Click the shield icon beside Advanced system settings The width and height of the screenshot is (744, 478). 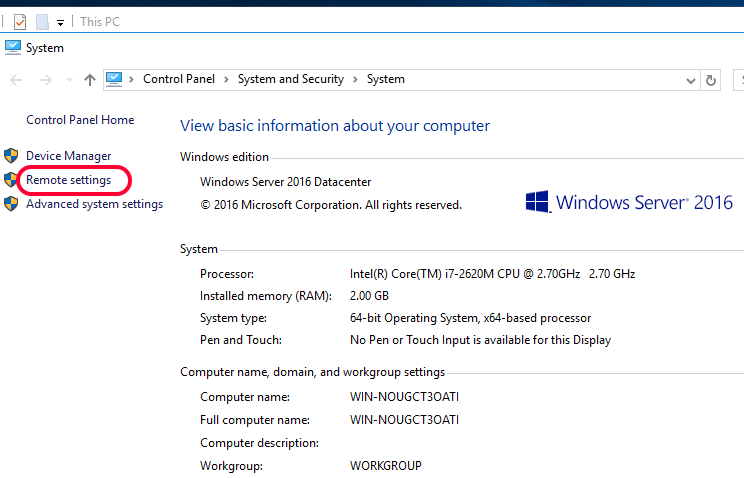point(11,204)
